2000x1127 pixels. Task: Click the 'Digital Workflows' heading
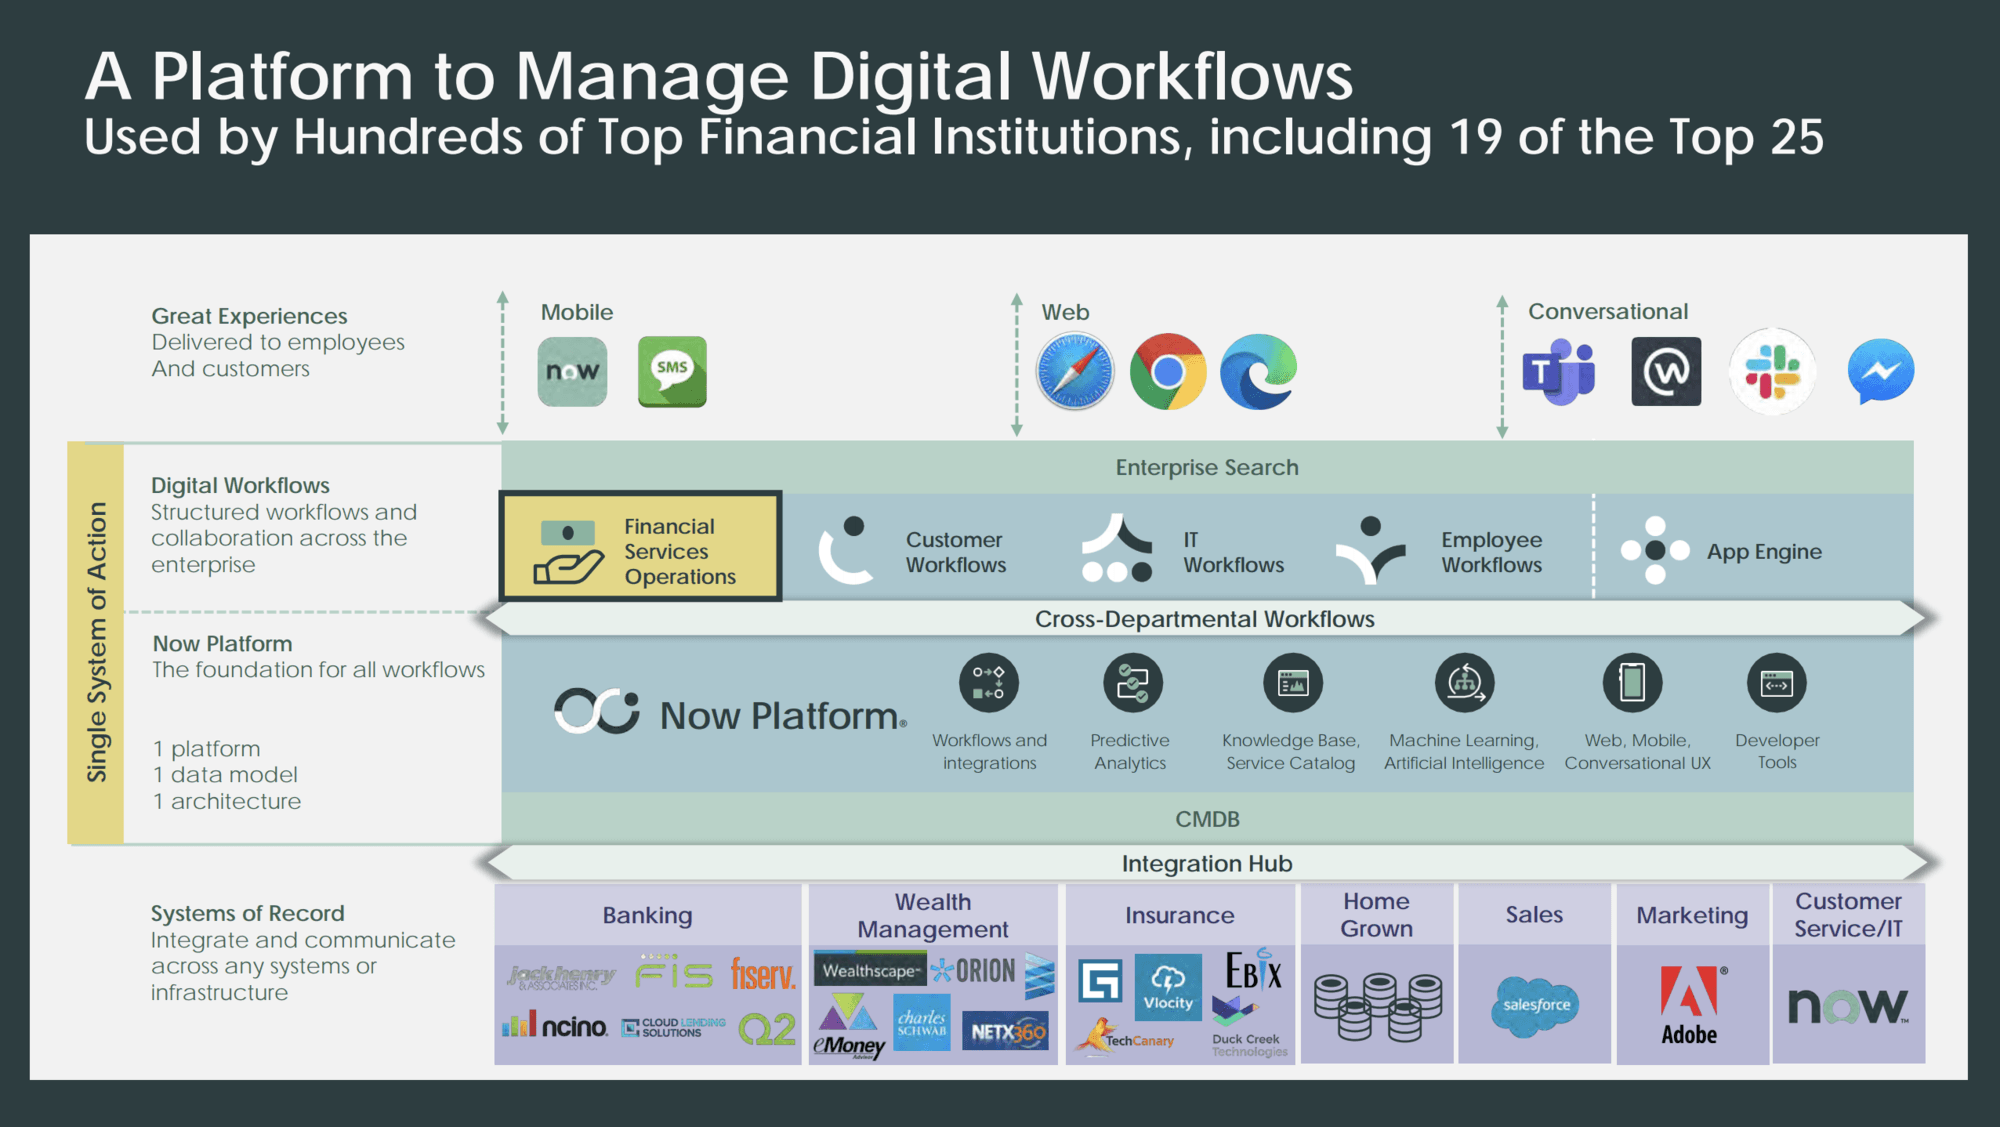(x=240, y=485)
